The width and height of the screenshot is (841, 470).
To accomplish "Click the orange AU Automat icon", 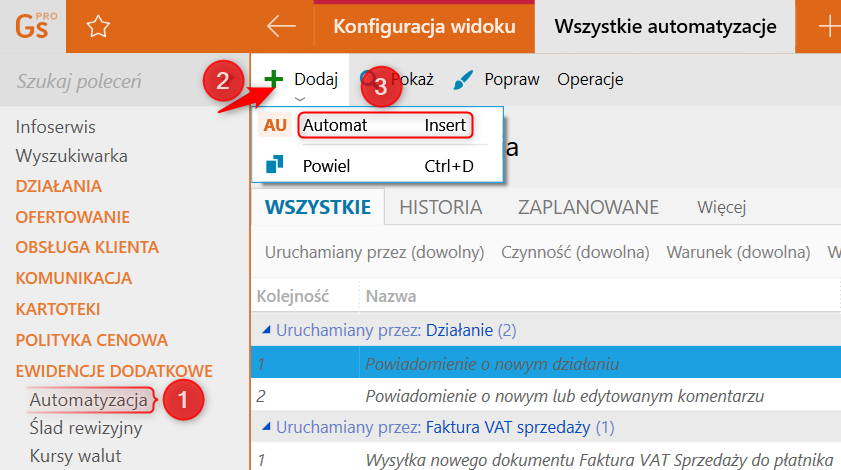I will [275, 126].
